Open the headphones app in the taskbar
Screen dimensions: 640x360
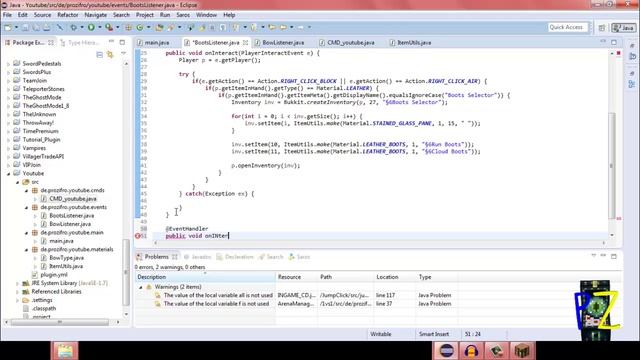coord(471,351)
